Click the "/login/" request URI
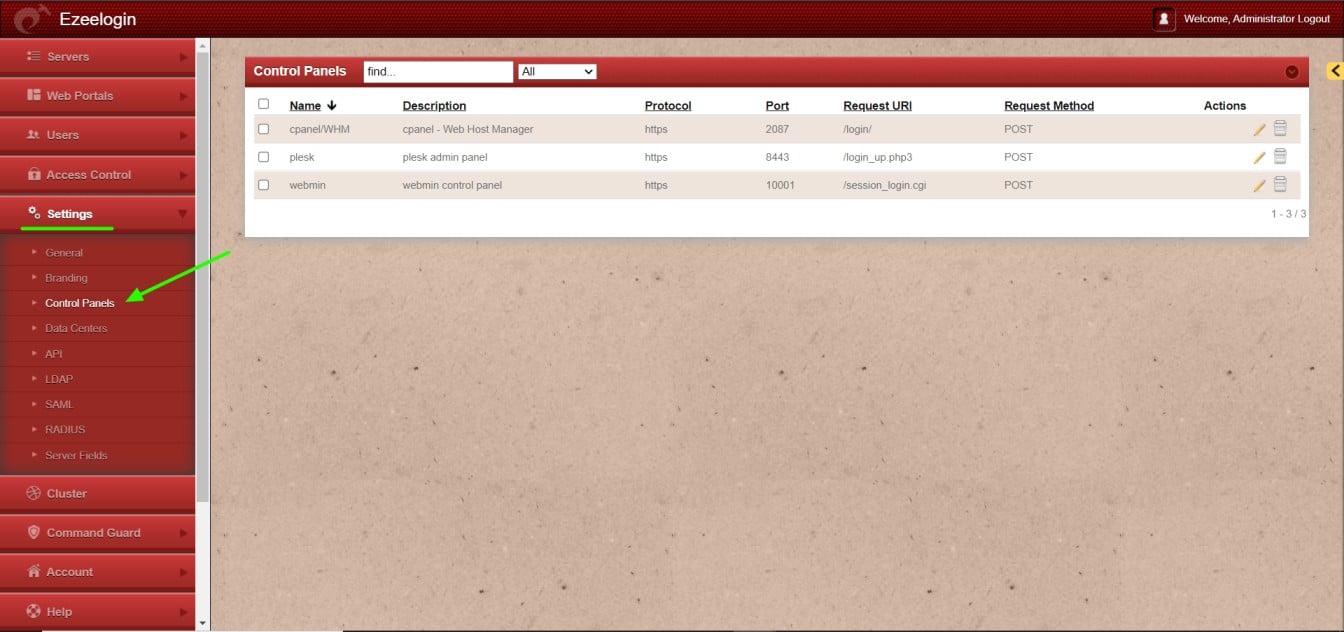The height and width of the screenshot is (632, 1344). pos(859,129)
